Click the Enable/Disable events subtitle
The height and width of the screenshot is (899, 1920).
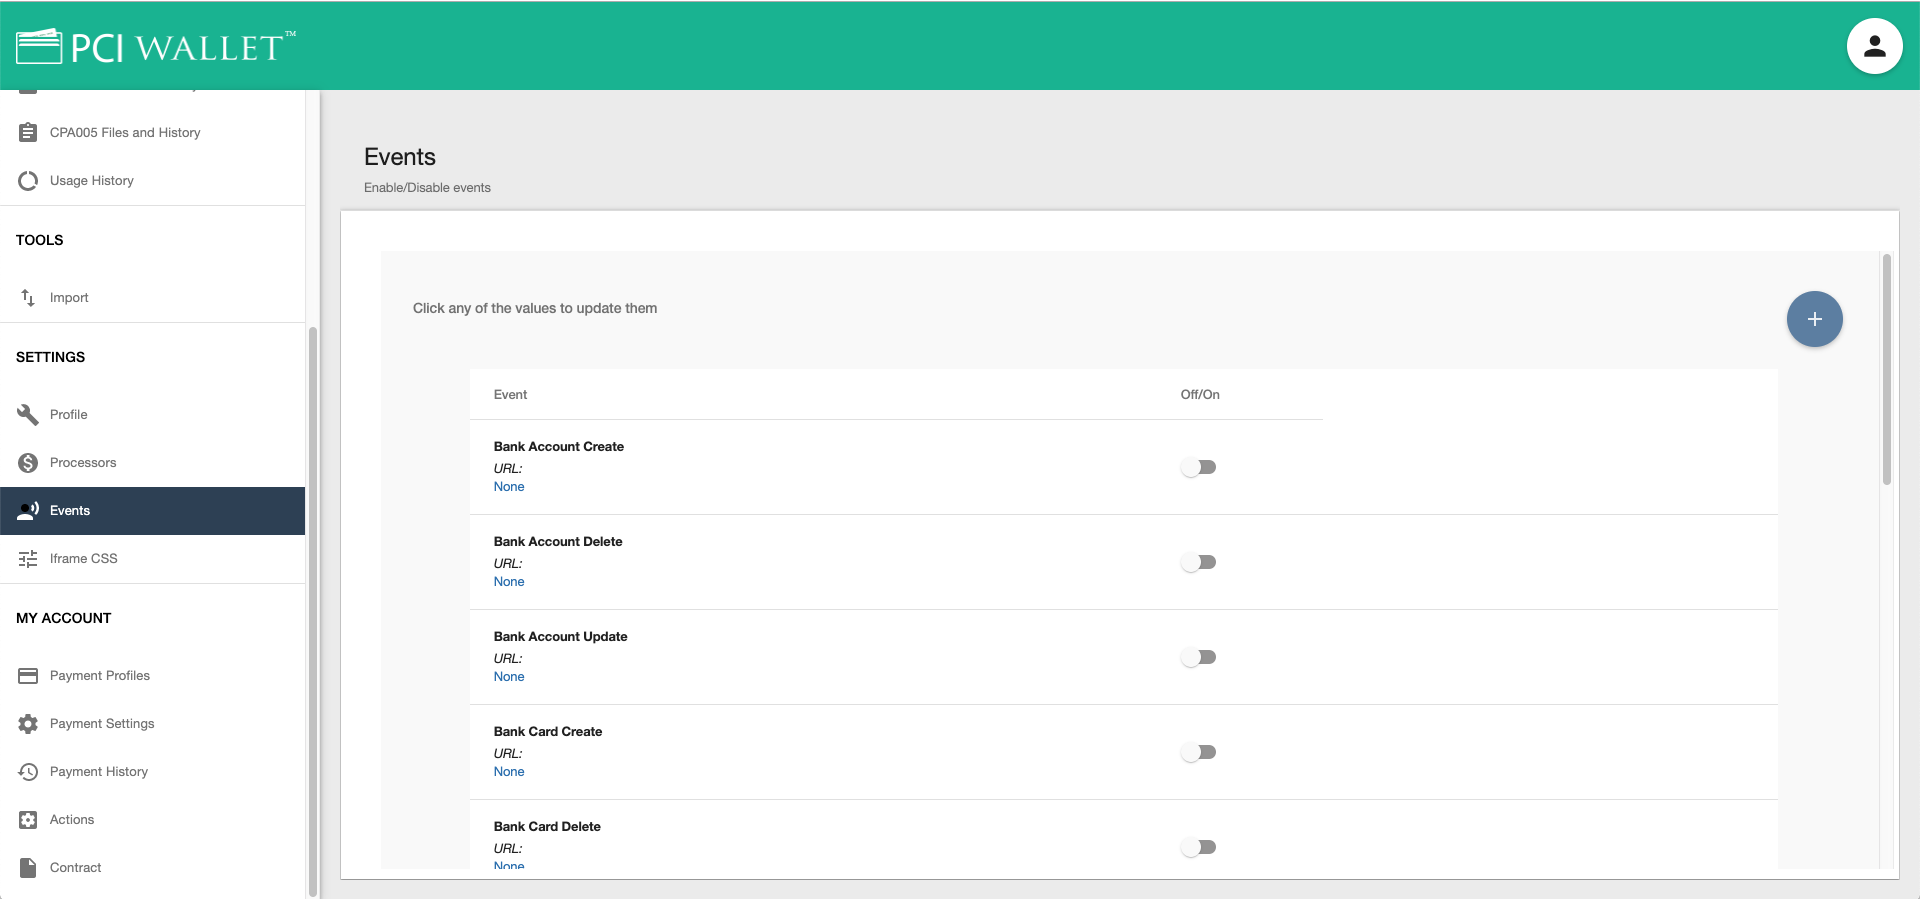(x=427, y=187)
